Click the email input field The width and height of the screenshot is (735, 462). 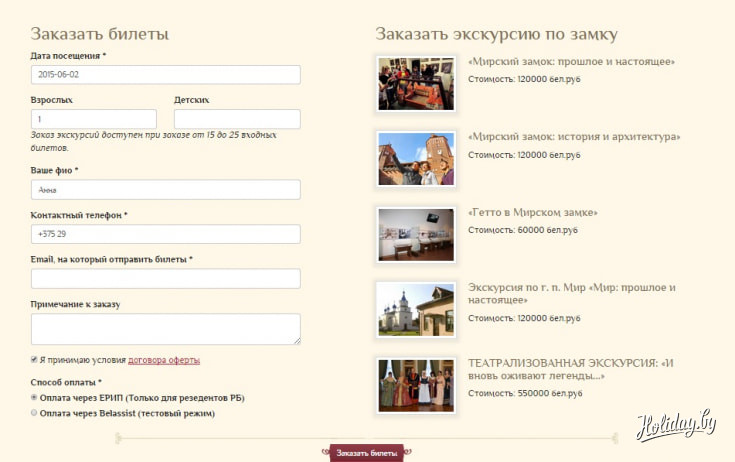[x=165, y=278]
